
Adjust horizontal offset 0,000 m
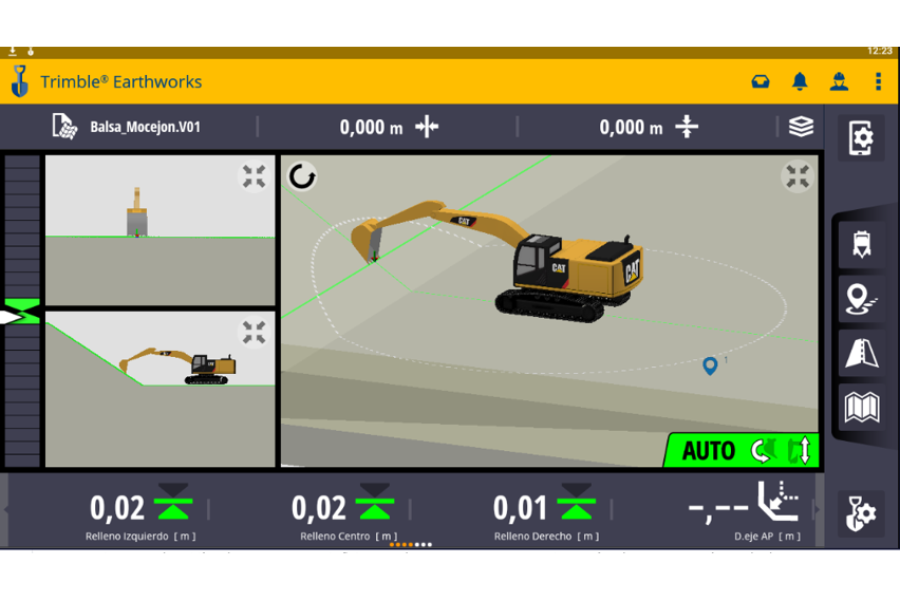[x=389, y=127]
